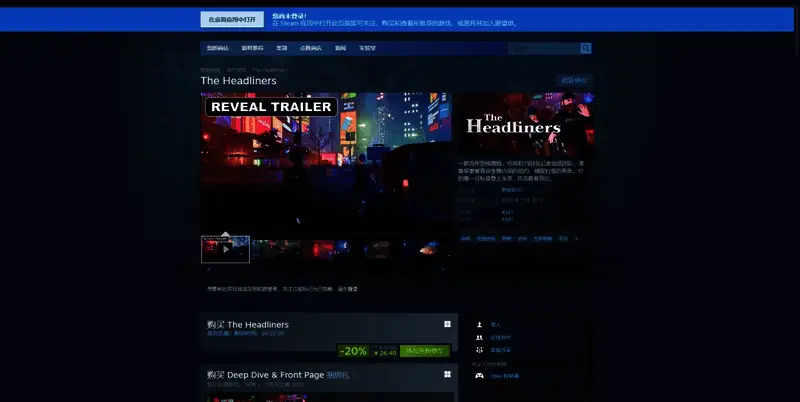Open the 点数商店 store navigation item
This screenshot has width=800, height=402.
click(x=311, y=48)
